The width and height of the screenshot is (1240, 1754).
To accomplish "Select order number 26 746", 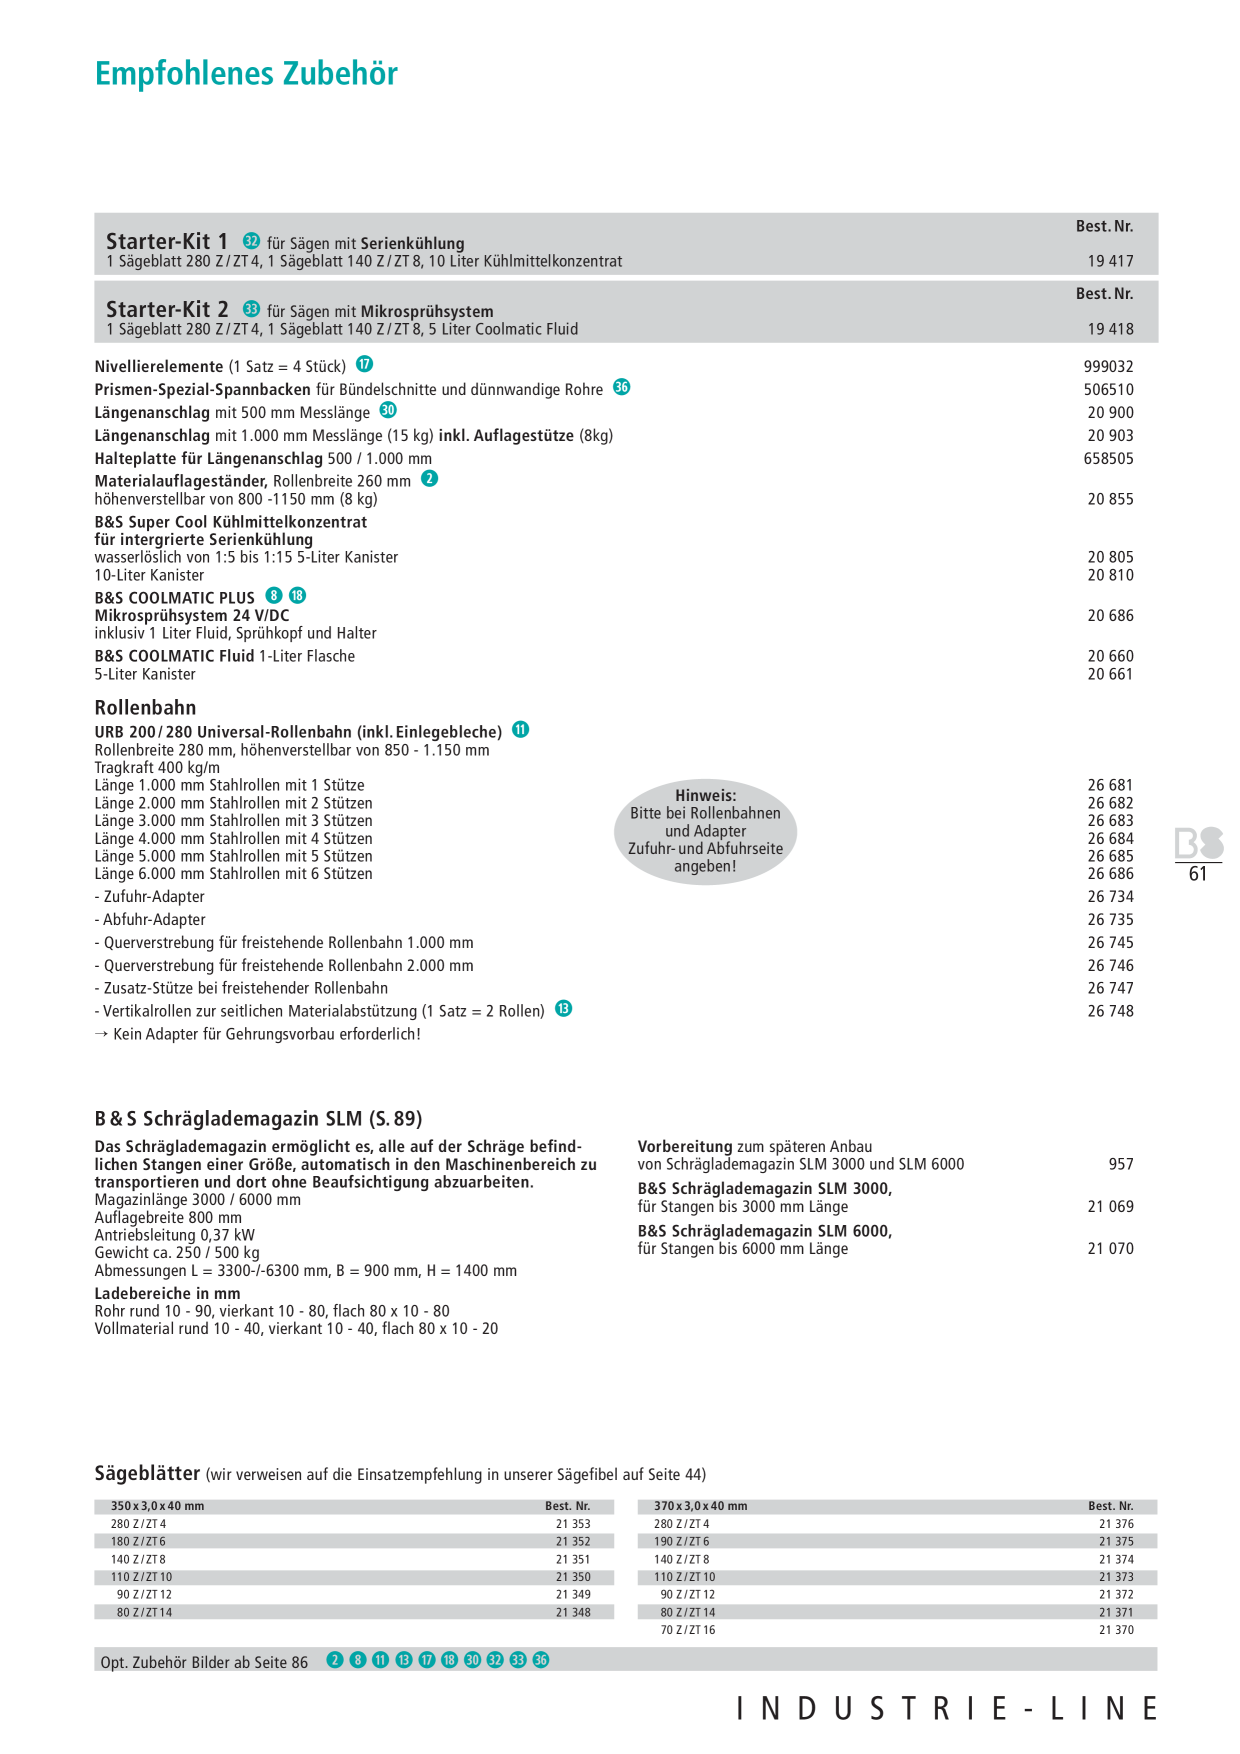I will click(x=1111, y=966).
